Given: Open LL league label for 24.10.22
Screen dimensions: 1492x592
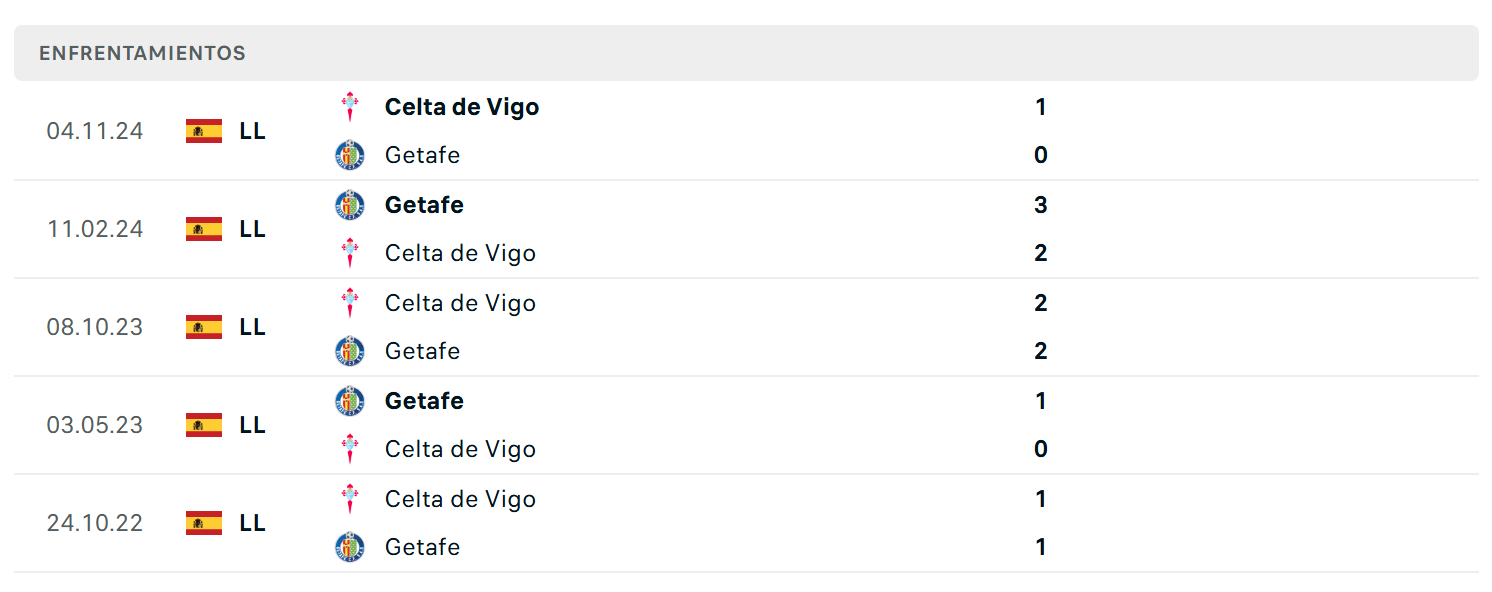Looking at the screenshot, I should pyautogui.click(x=253, y=523).
